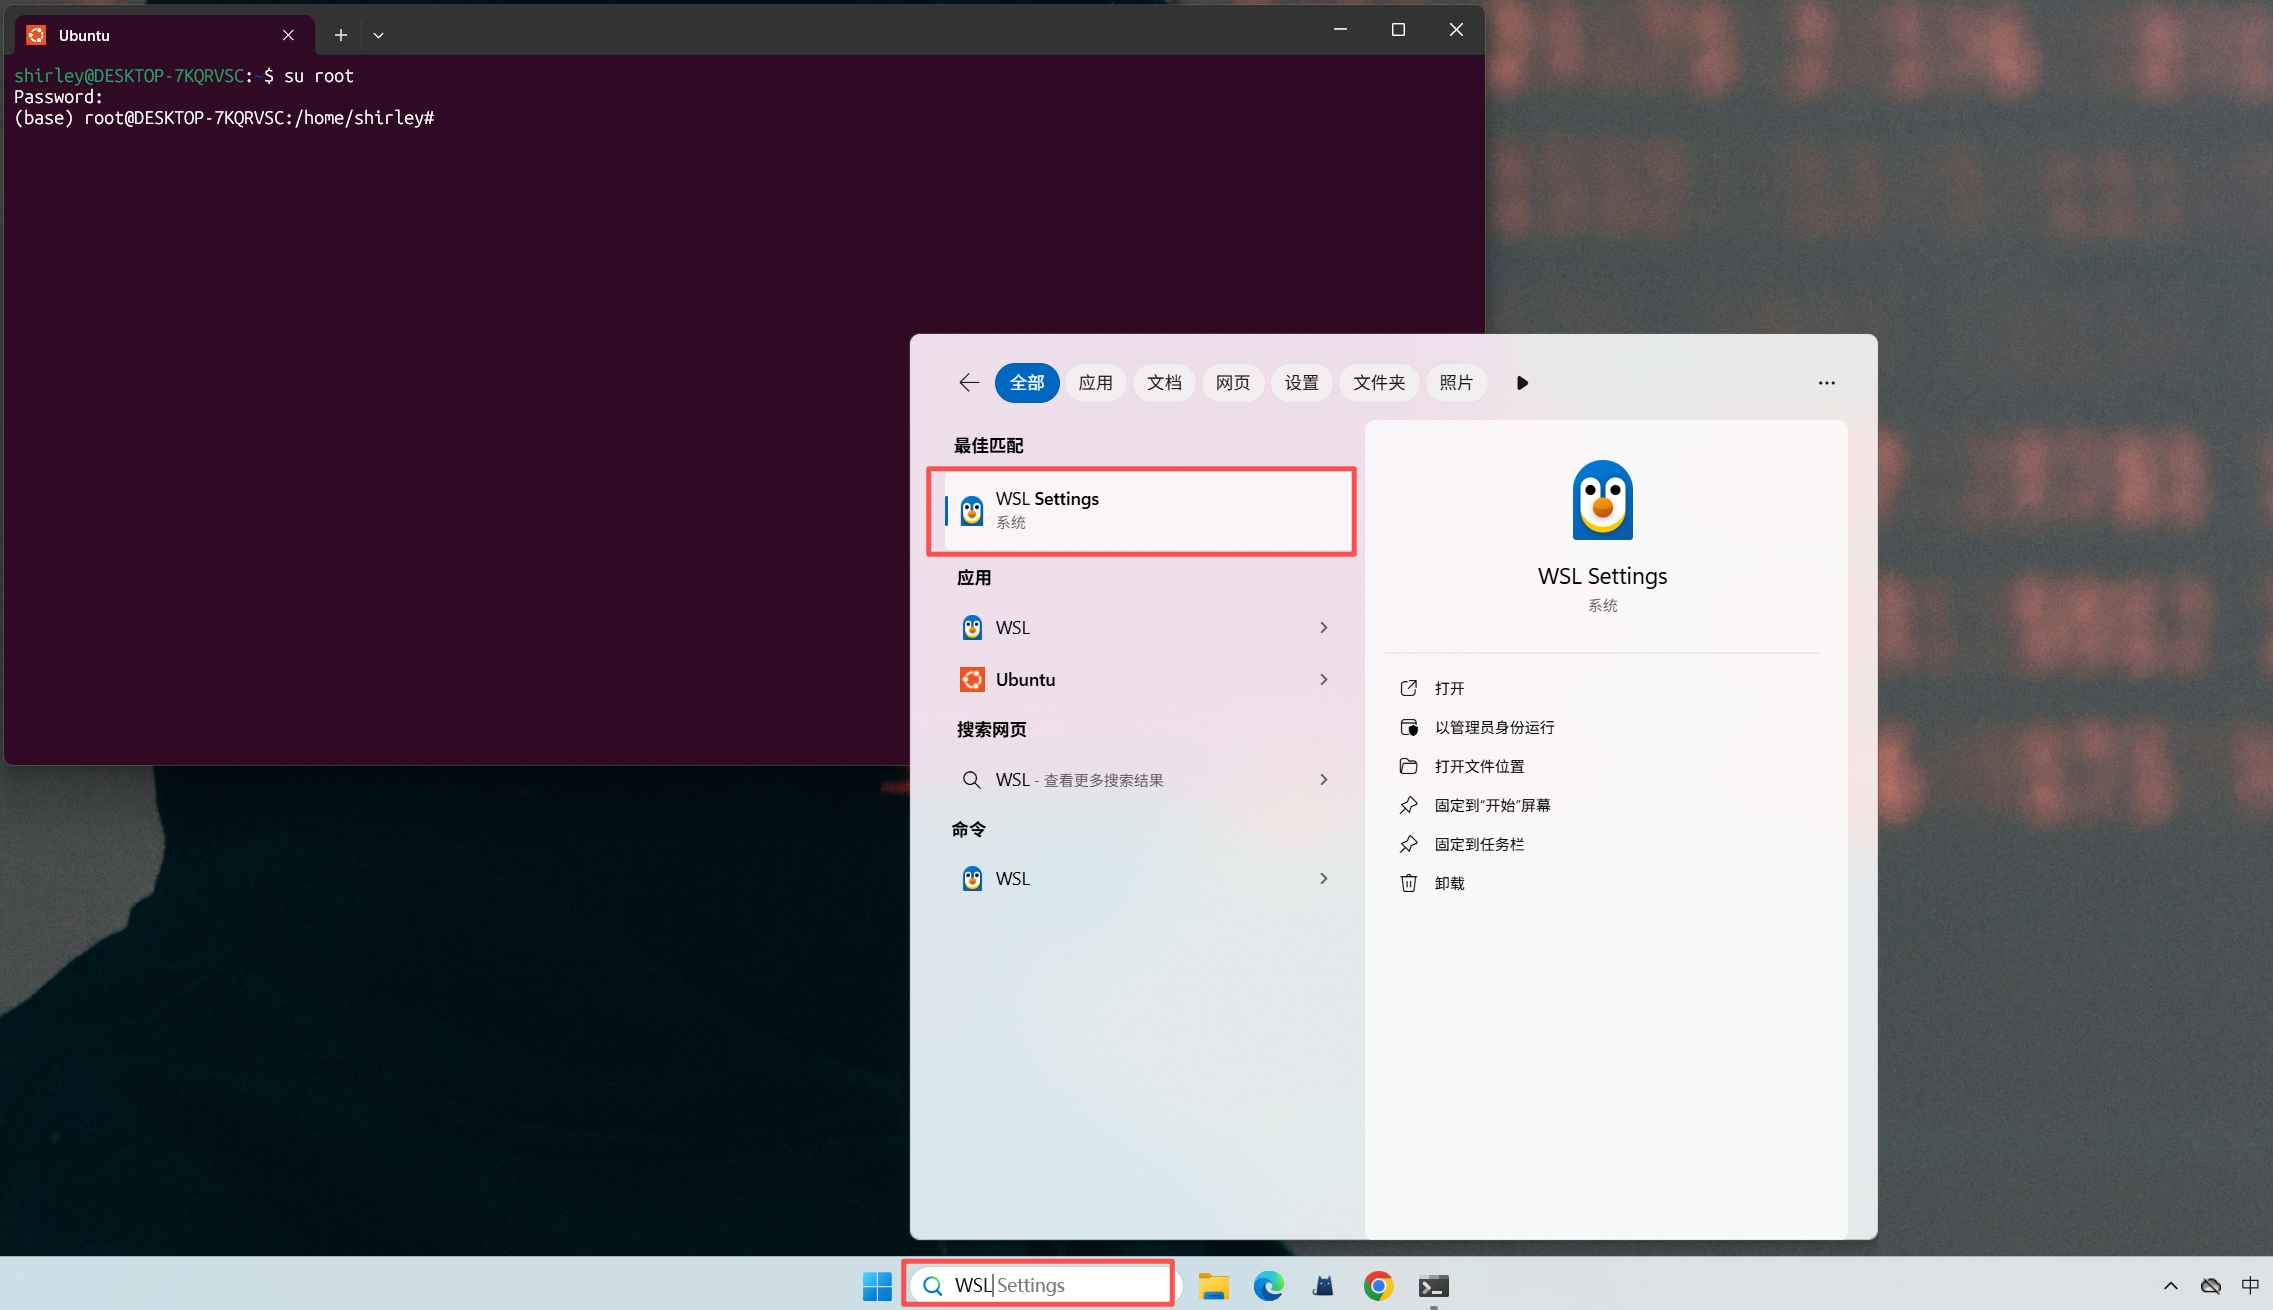Image resolution: width=2273 pixels, height=1310 pixels.
Task: Open the search options ellipsis menu
Action: (1826, 382)
